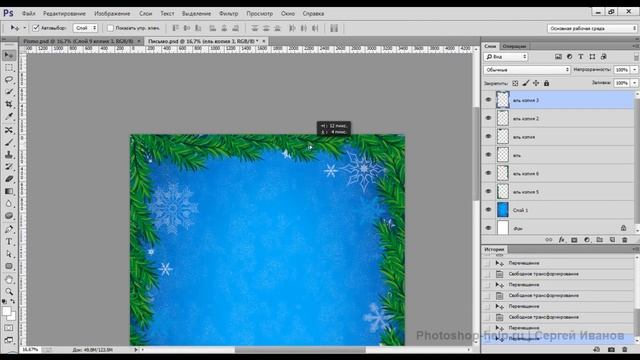Enable the Показать упр. элем. checkbox
640x360 pixels.
coord(110,28)
